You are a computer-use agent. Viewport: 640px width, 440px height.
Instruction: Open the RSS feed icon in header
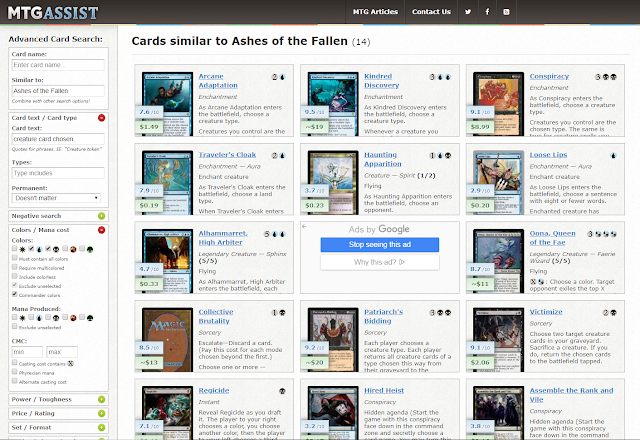pos(506,12)
